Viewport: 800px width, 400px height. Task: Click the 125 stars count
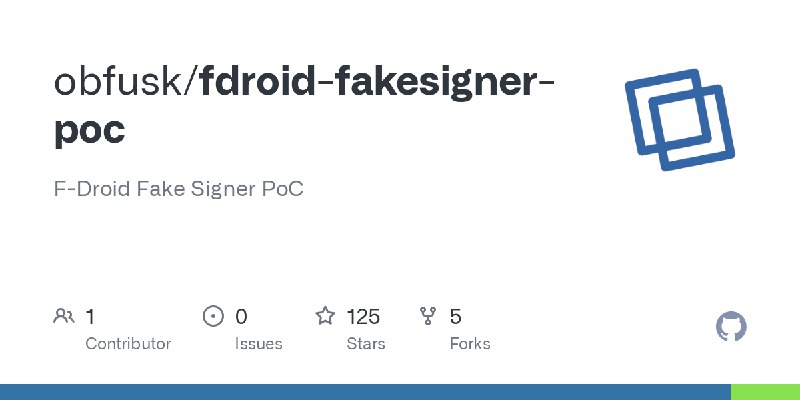(x=363, y=317)
